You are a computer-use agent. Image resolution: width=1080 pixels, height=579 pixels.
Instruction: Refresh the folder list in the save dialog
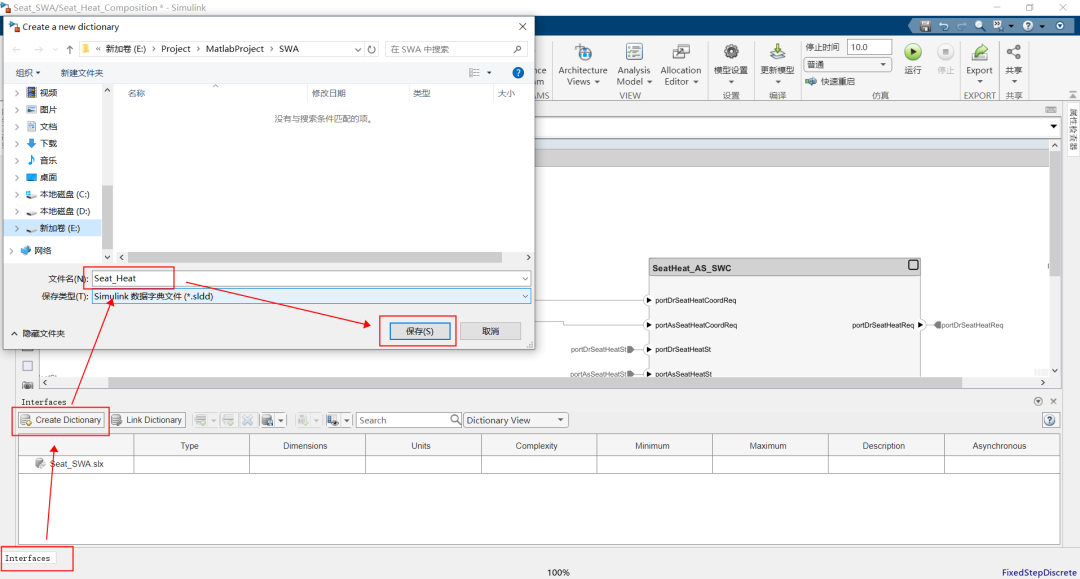click(x=372, y=50)
